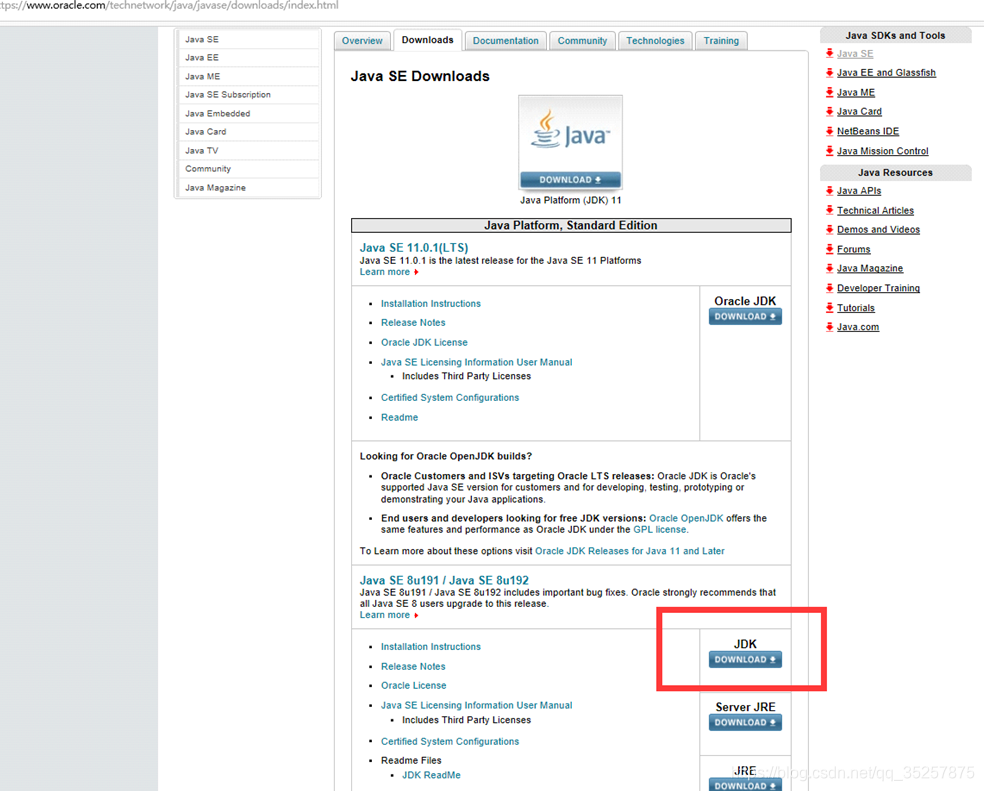Open Java SE 11 Licensing Information User Manual
984x791 pixels.
[476, 362]
